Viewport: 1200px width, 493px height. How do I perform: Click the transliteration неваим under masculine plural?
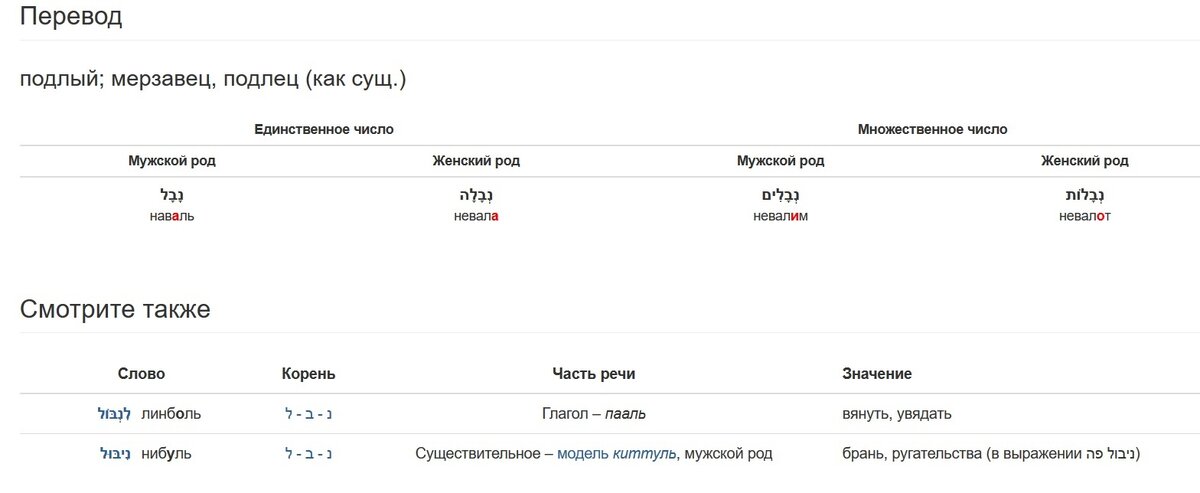click(x=780, y=216)
